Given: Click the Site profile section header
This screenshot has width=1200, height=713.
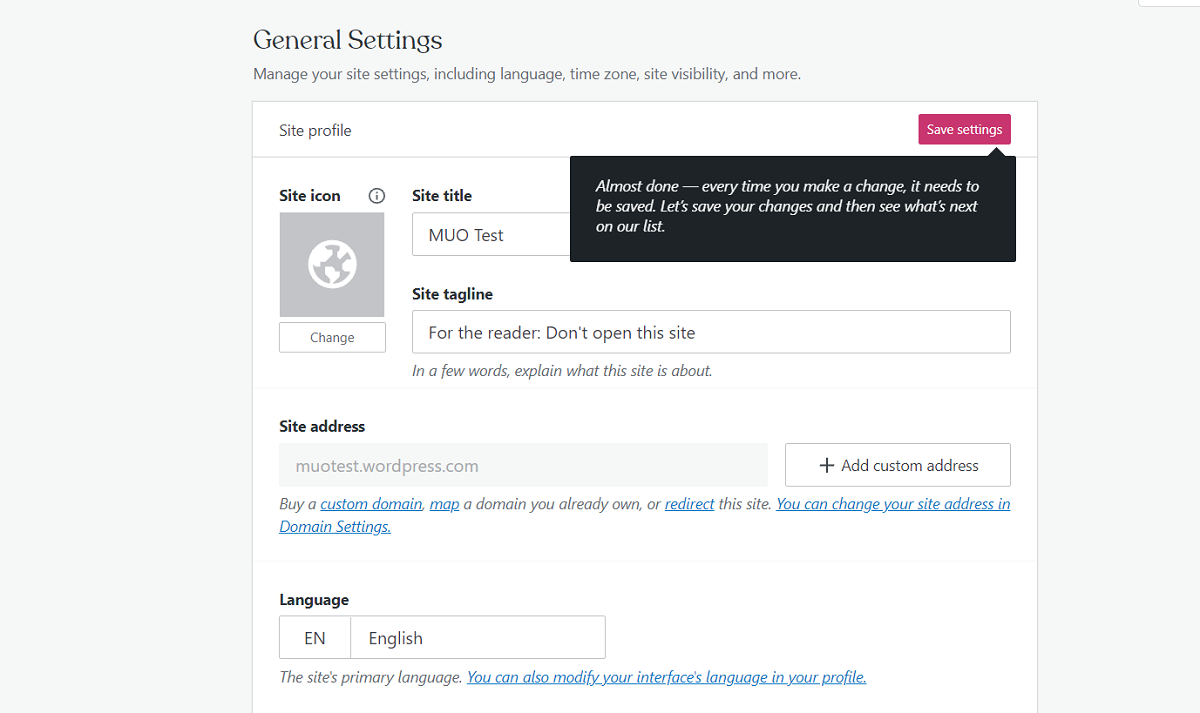Looking at the screenshot, I should pyautogui.click(x=315, y=130).
